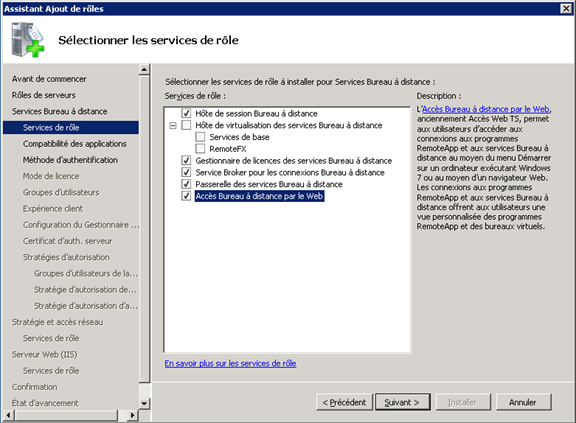Open the Accès Bureau à distance par le Web description link
The image size is (576, 423).
click(x=486, y=109)
